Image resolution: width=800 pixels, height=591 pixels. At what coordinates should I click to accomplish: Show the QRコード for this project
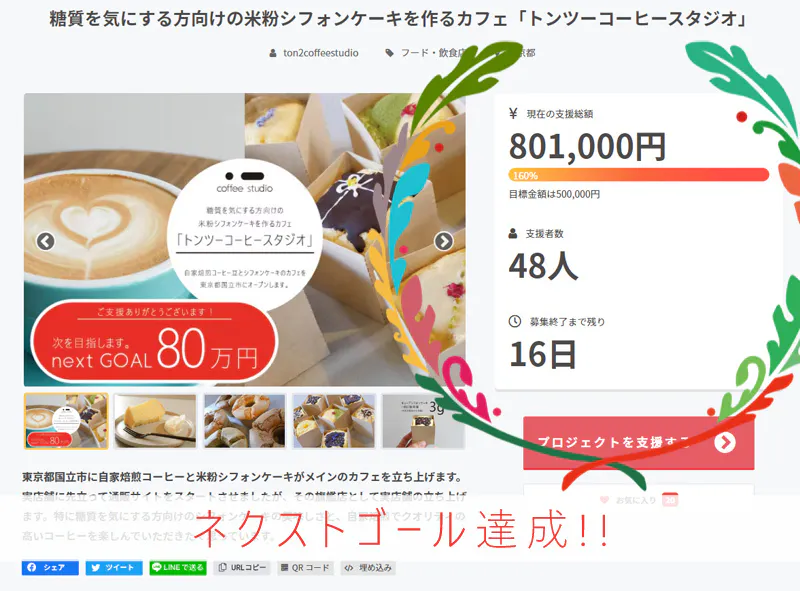(306, 568)
